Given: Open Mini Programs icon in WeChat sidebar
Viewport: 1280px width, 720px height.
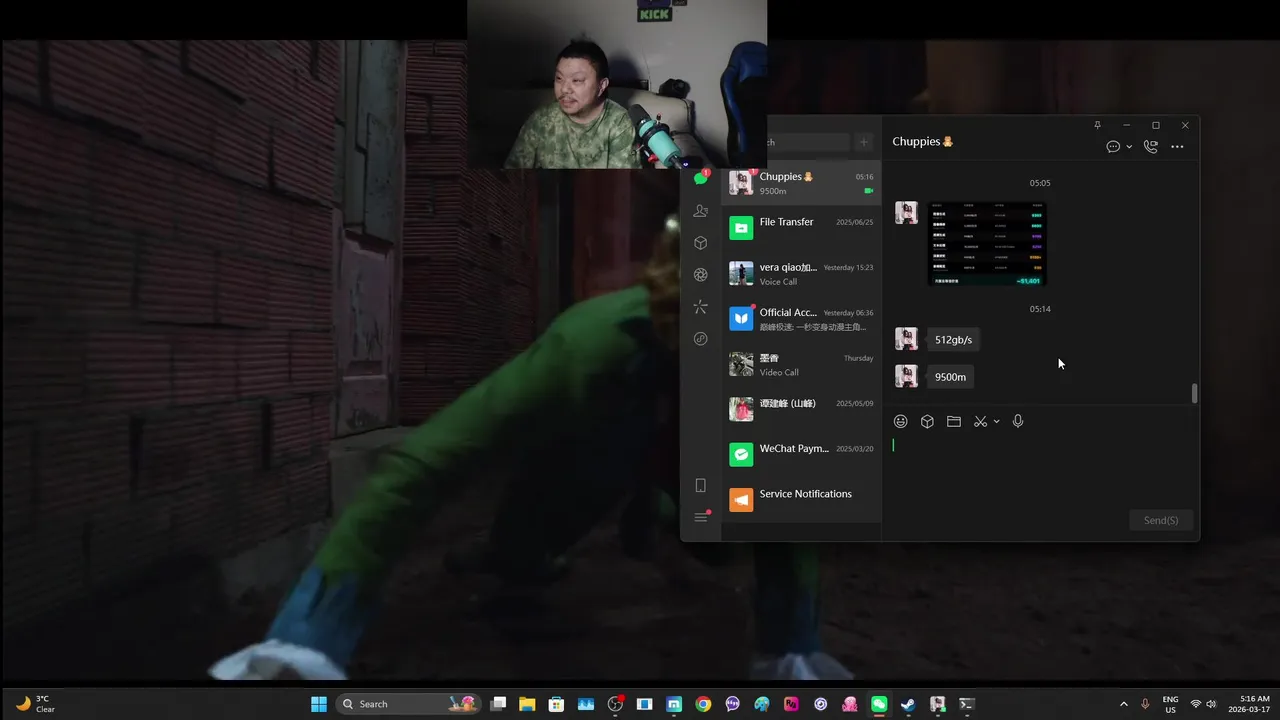Looking at the screenshot, I should tap(700, 339).
